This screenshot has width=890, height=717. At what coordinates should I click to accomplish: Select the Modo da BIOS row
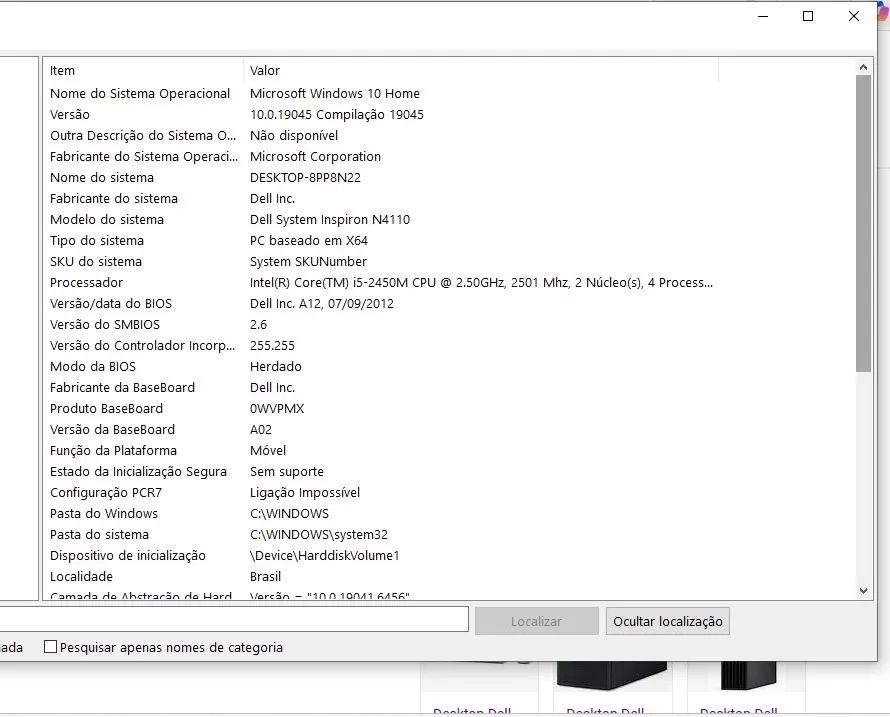[x=380, y=366]
